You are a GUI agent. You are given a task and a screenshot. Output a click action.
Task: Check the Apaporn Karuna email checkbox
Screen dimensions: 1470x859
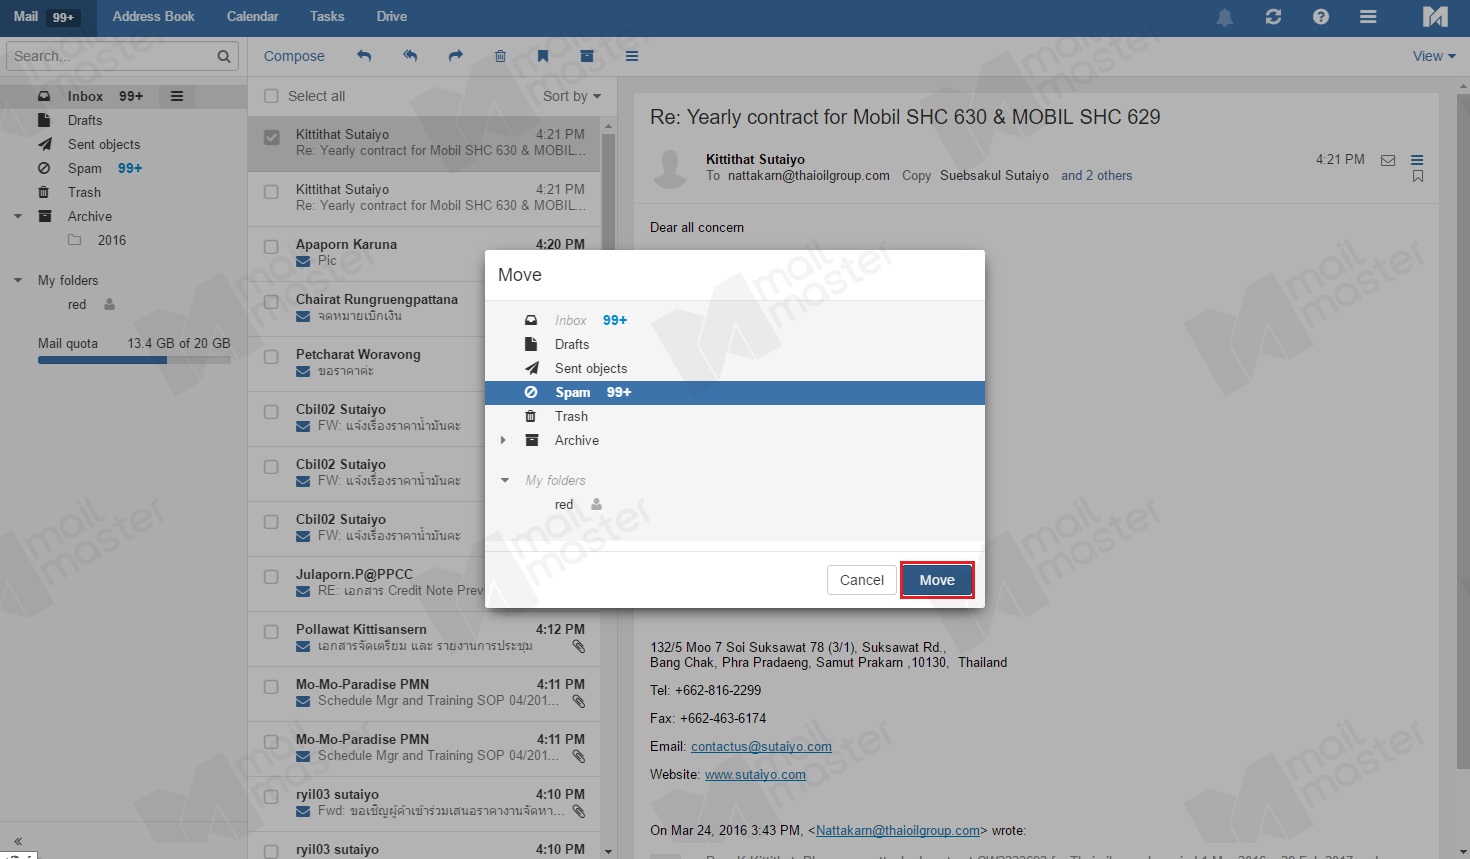(271, 247)
